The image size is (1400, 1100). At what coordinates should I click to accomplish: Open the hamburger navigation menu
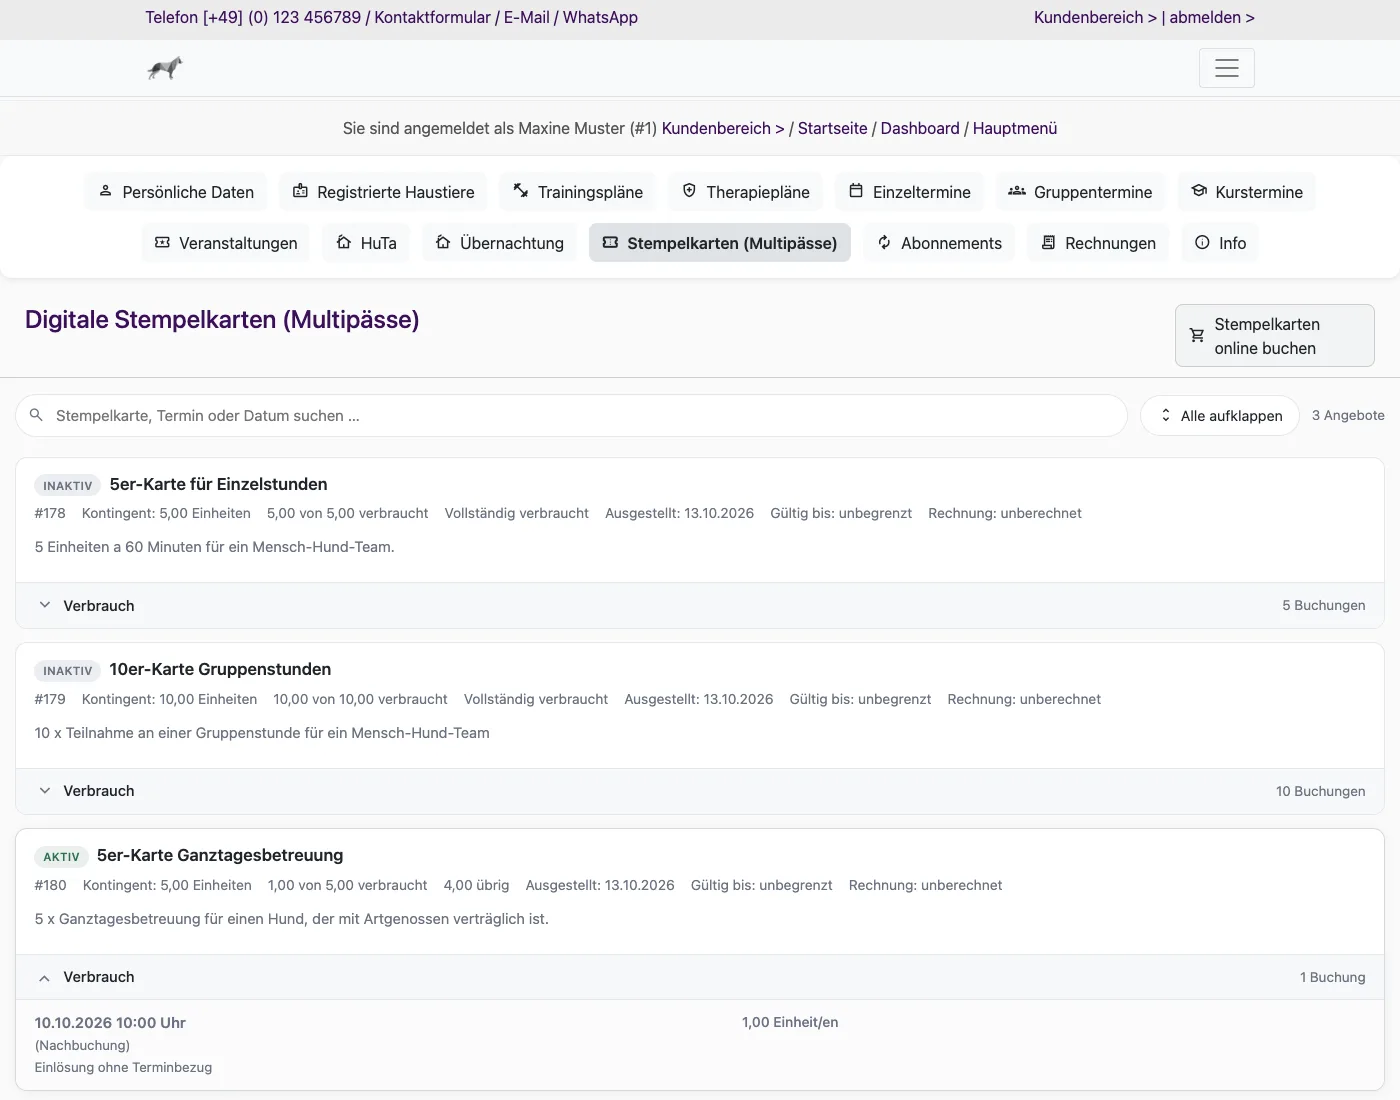(x=1226, y=68)
